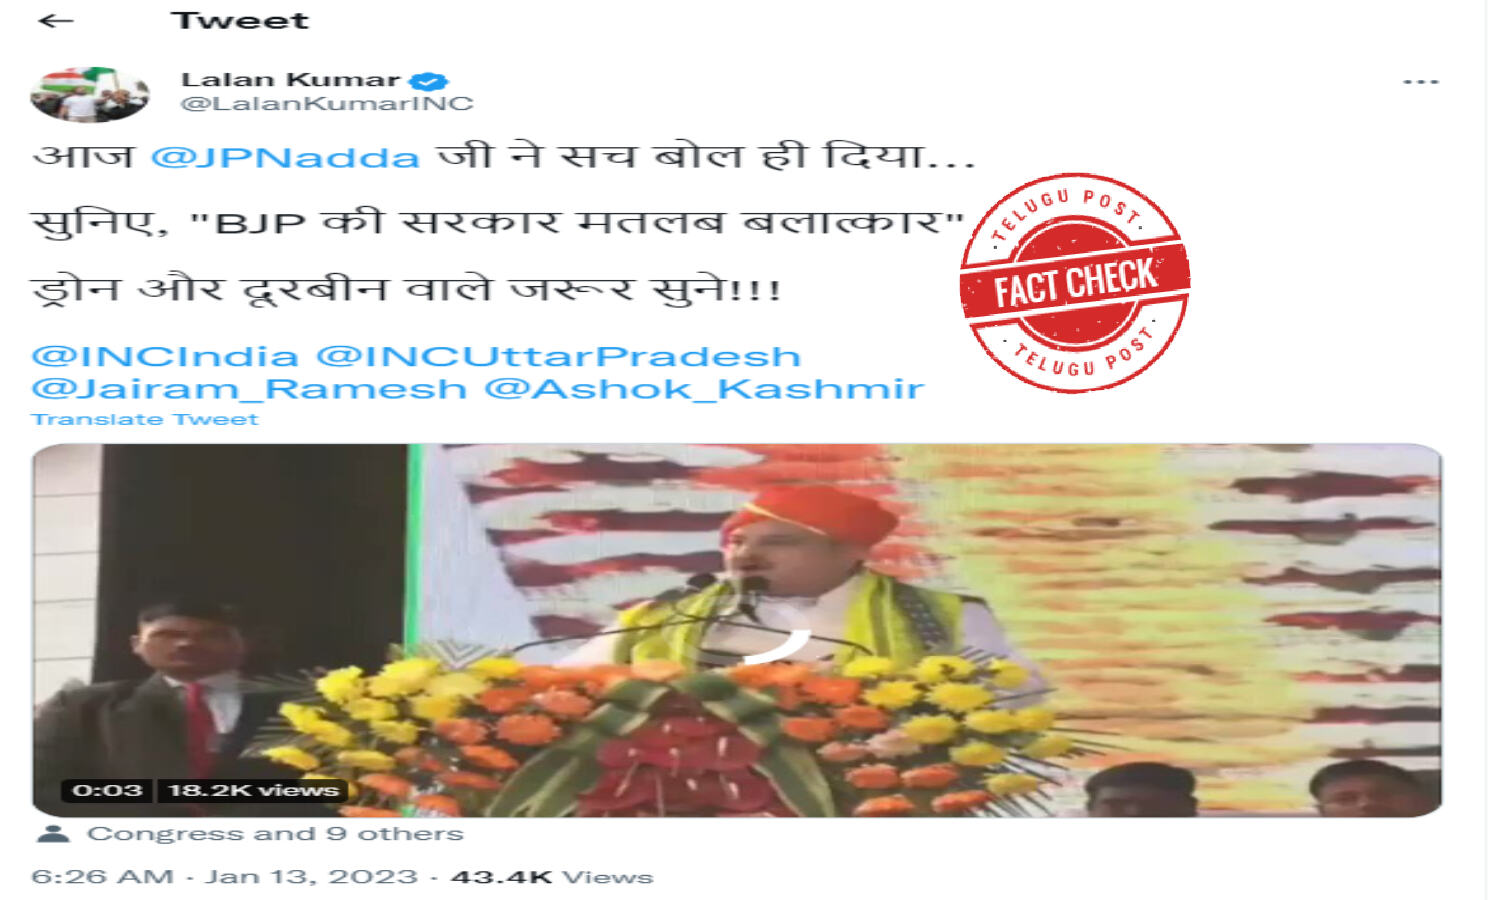Open the @Ashok_Kashmir mention
The height and width of the screenshot is (900, 1500).
pos(704,388)
